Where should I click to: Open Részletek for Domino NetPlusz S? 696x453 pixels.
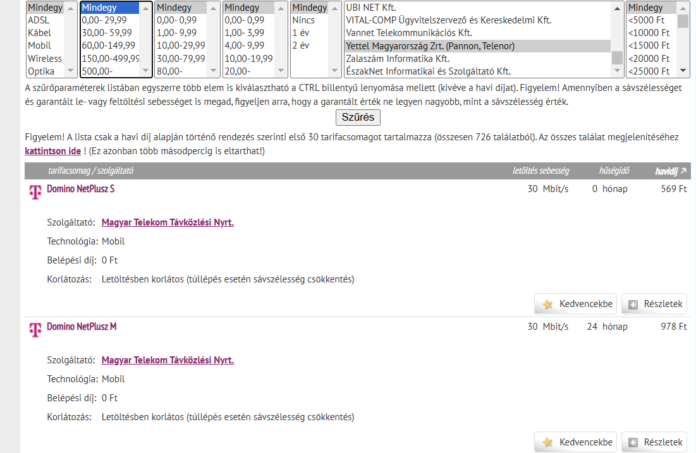[654, 304]
